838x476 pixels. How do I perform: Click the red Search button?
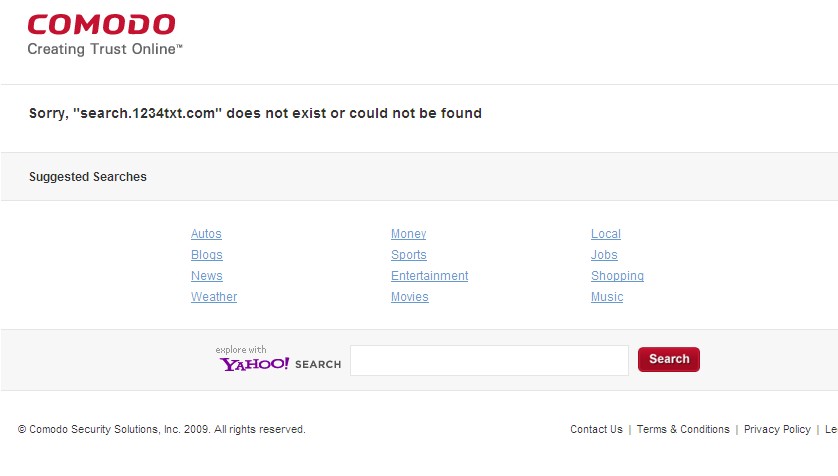click(669, 360)
